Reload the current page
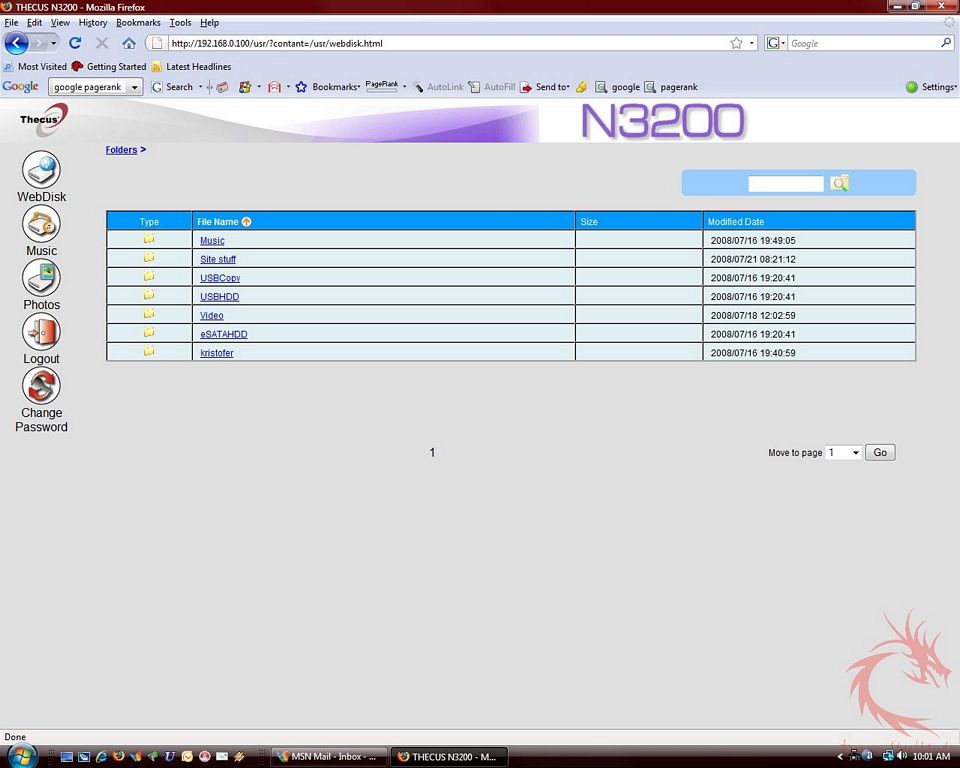960x768 pixels. click(75, 43)
